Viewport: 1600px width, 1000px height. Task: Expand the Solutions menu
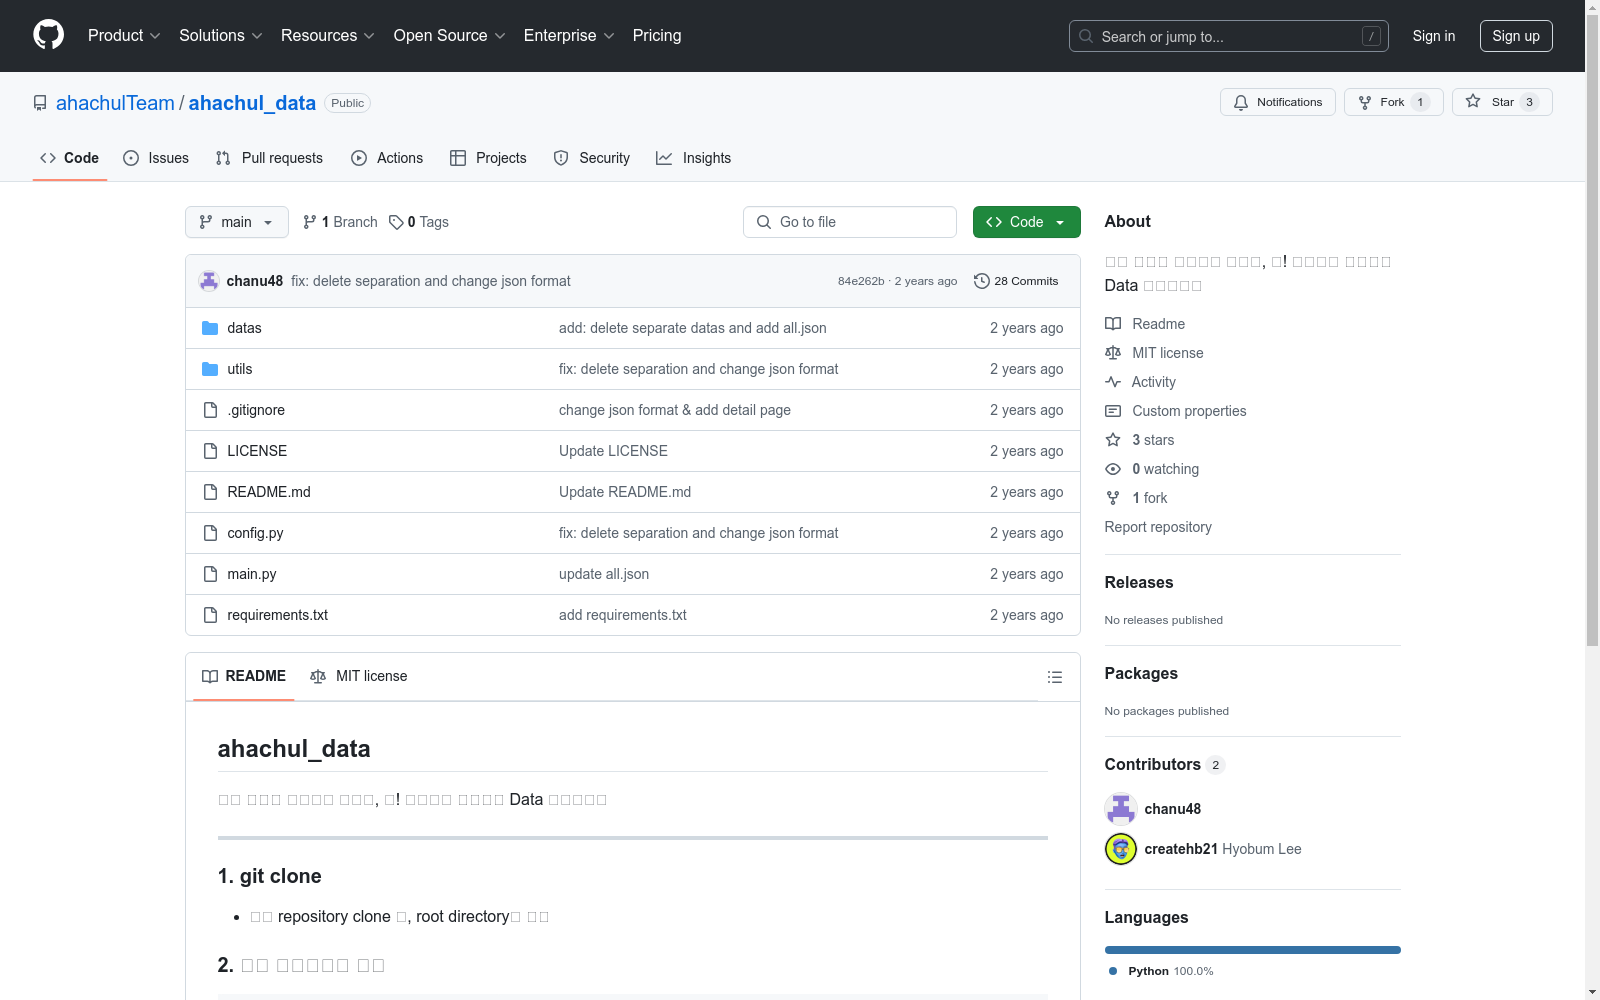click(x=221, y=36)
